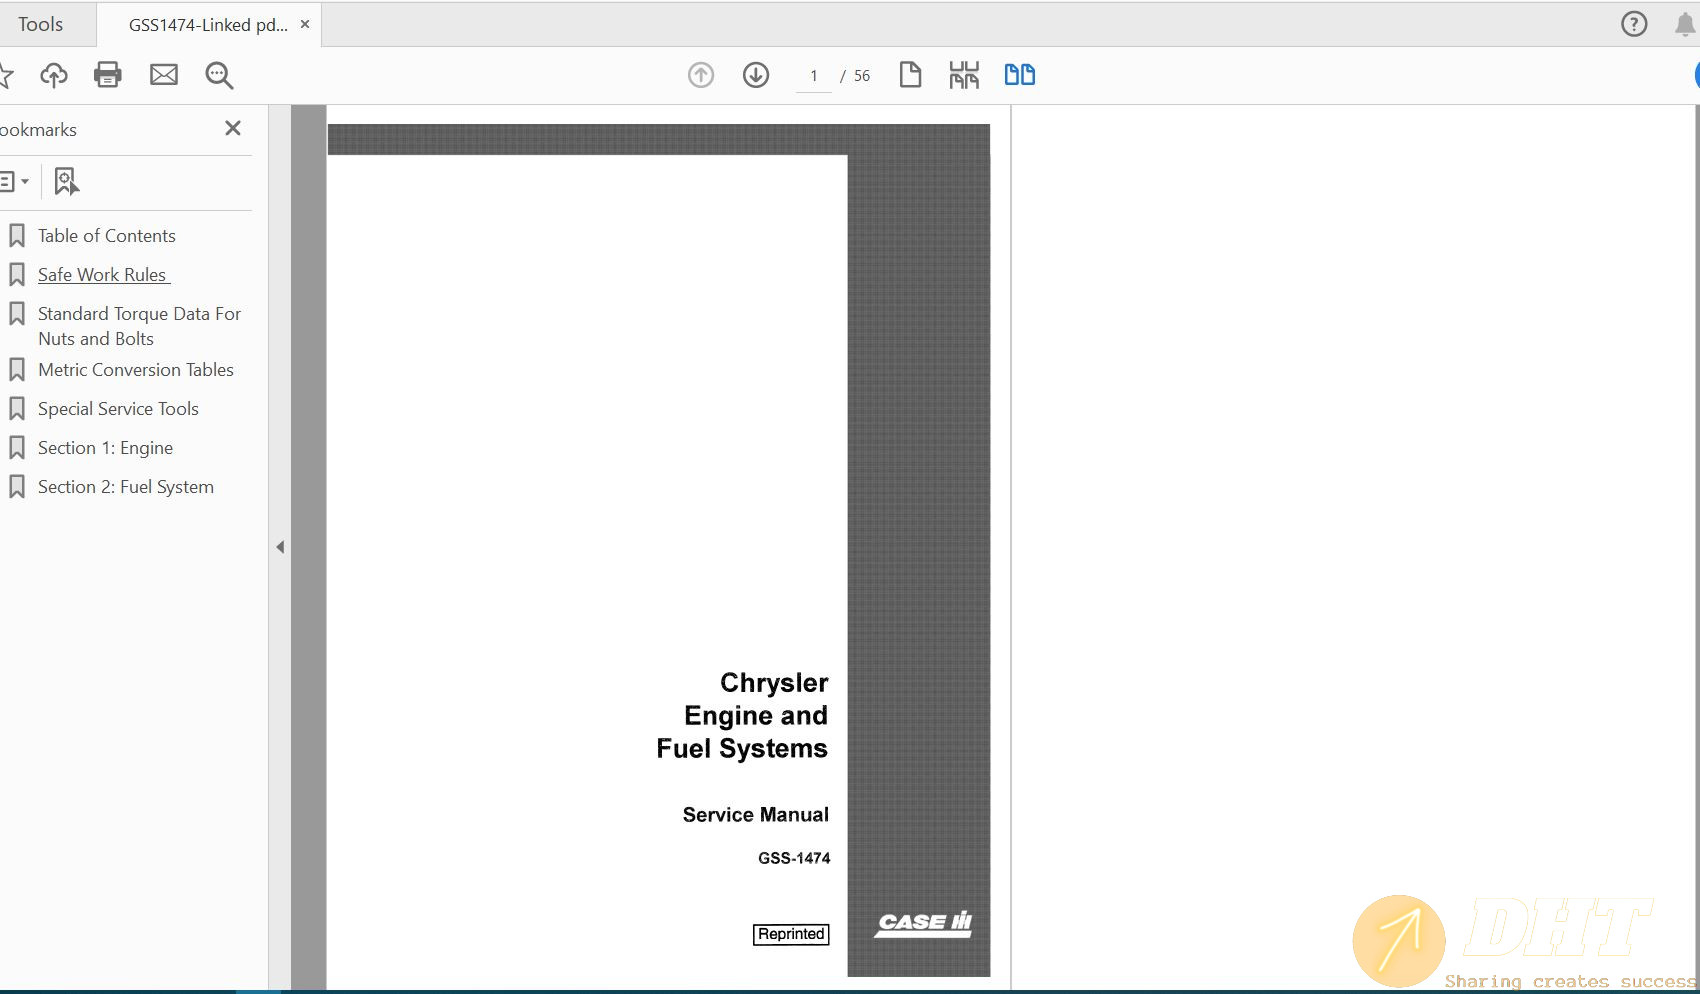Screen dimensions: 1700x994
Task: Send file by email envelope icon
Action: pos(164,75)
